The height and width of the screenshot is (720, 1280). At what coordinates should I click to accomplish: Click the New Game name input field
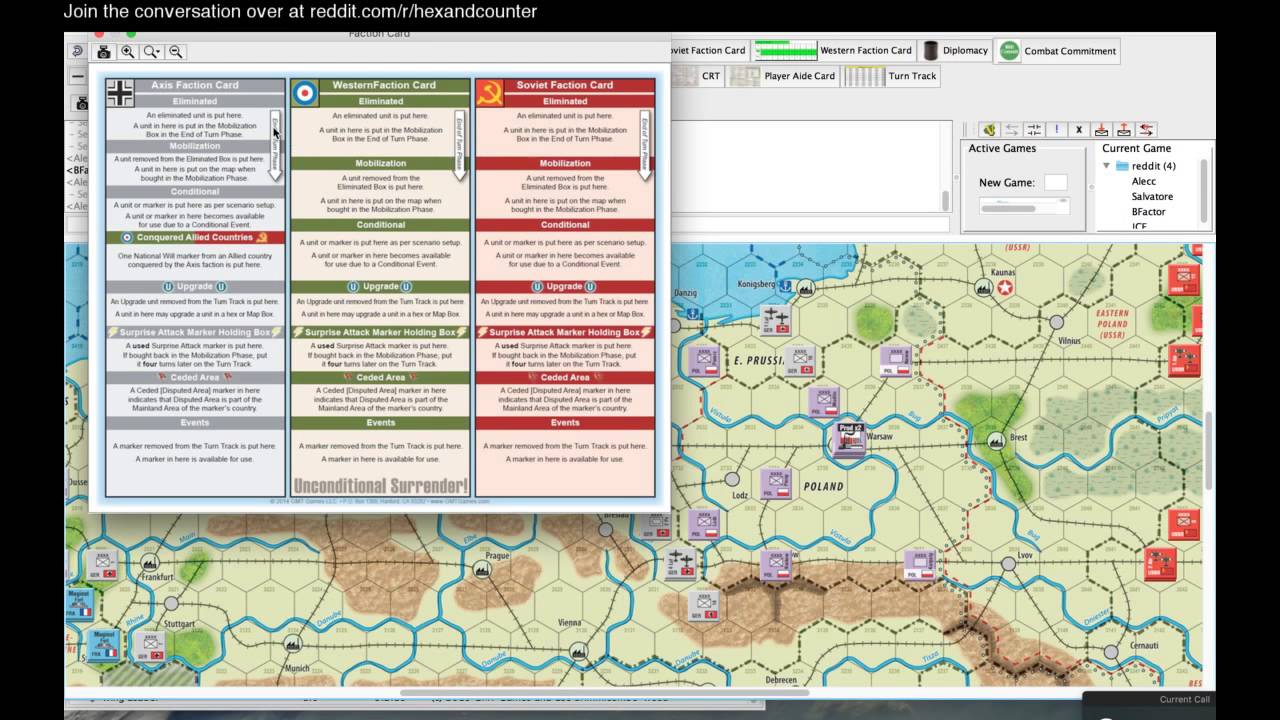pos(1055,182)
